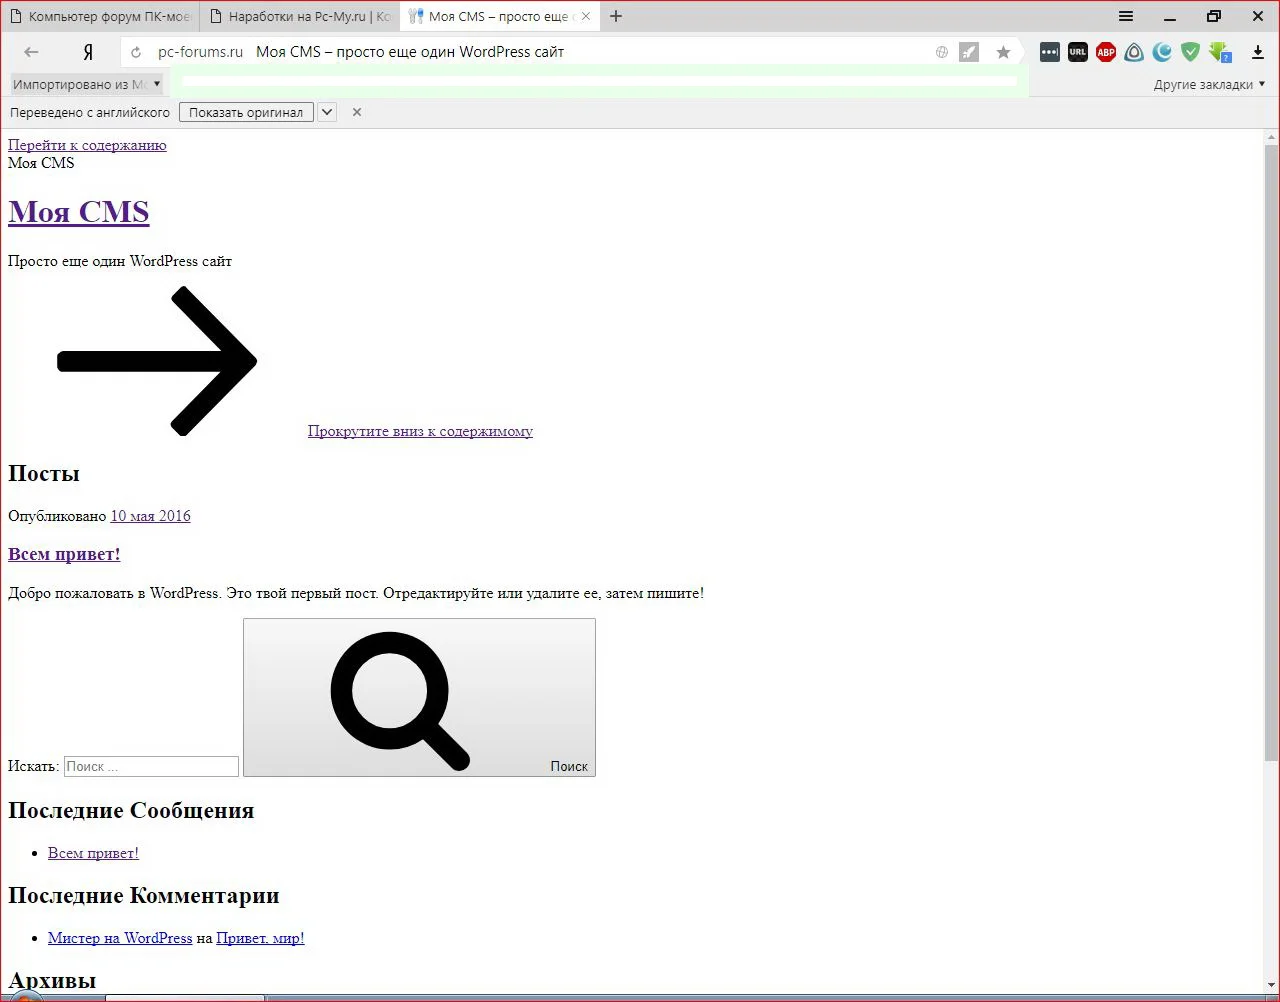Open the browser hamburger menu
This screenshot has width=1280, height=1002.
1125,16
